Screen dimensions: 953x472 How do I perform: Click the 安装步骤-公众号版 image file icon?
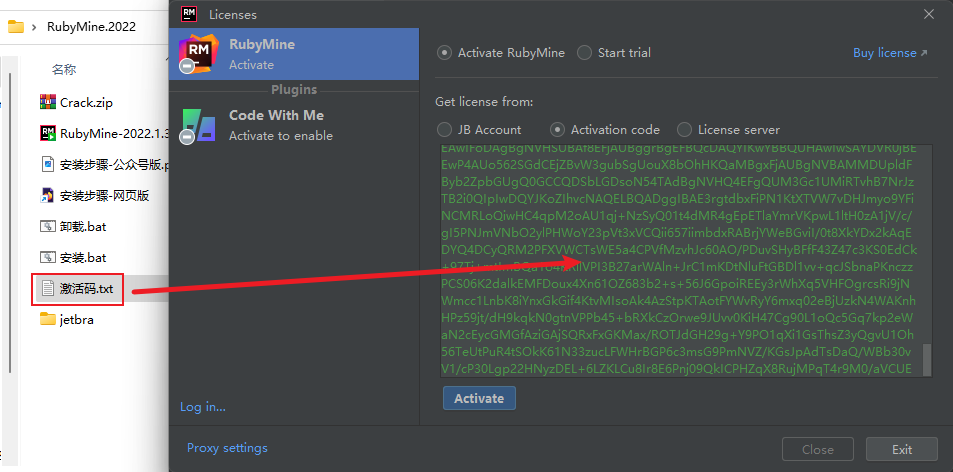click(47, 164)
